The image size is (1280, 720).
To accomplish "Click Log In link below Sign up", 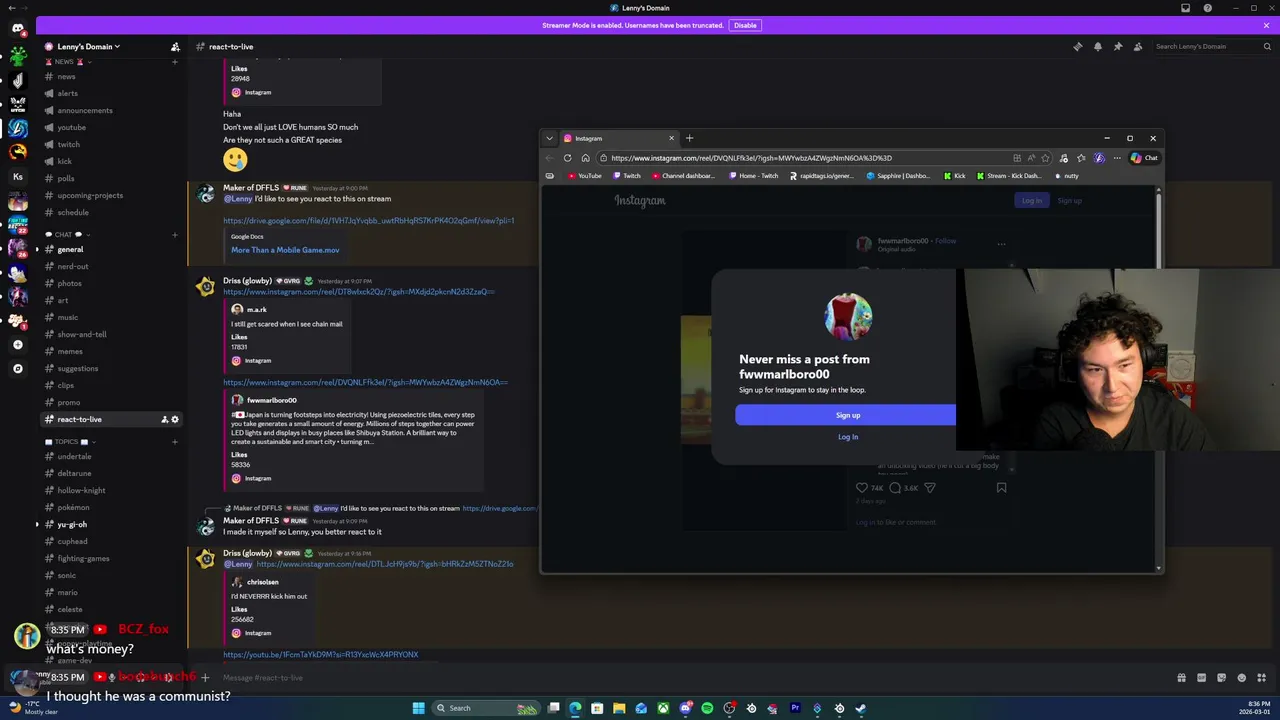I will [x=847, y=437].
